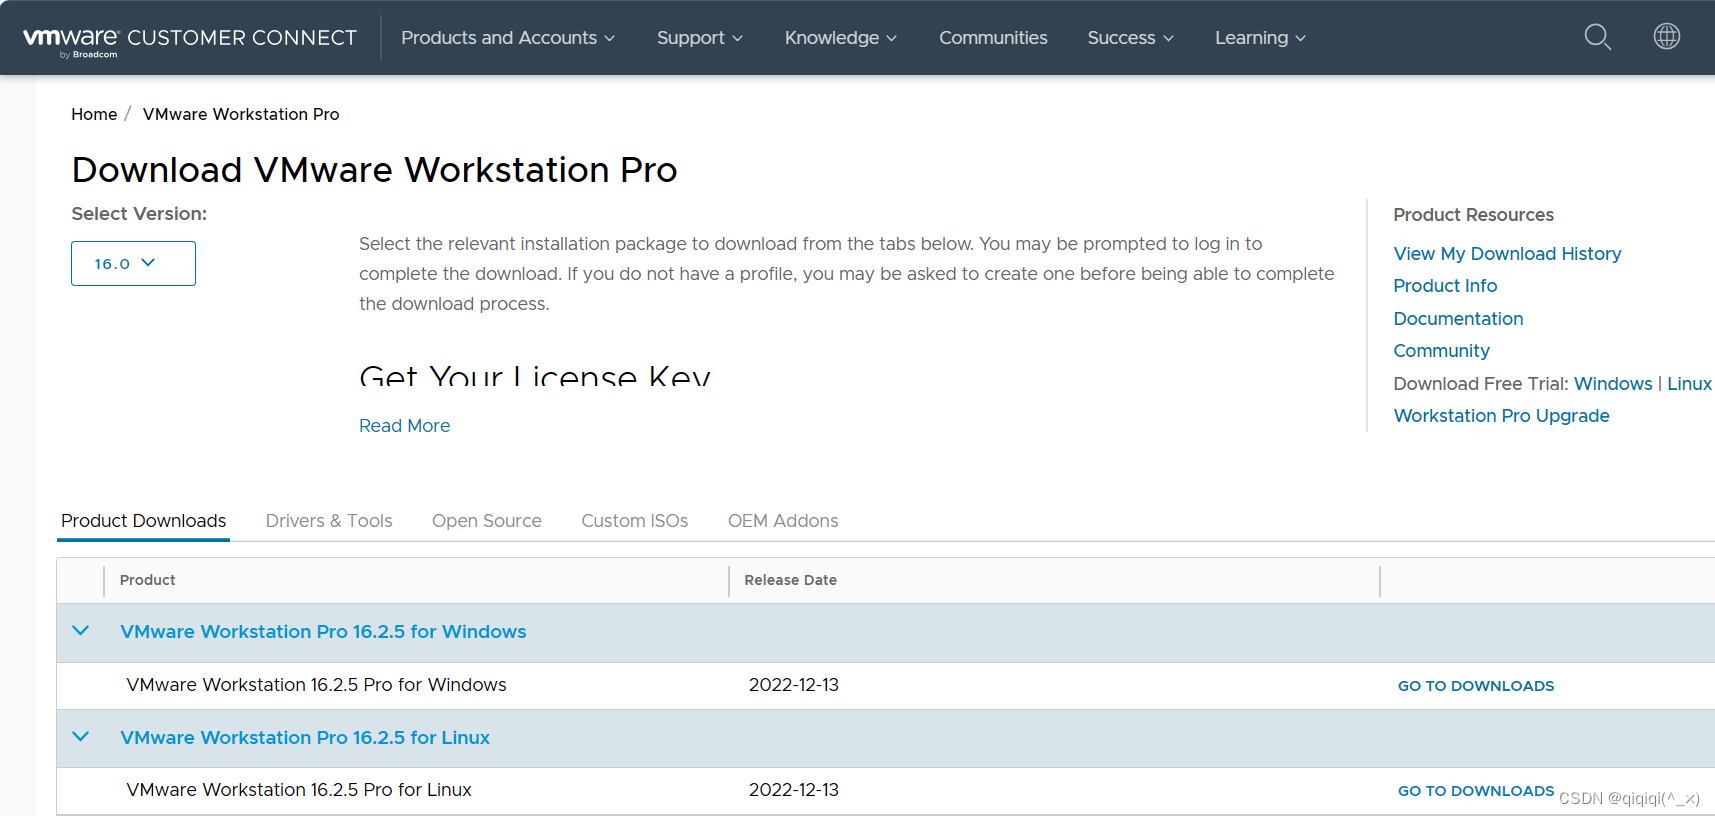Go to Communities in top navigation
1715x816 pixels.
pyautogui.click(x=993, y=38)
